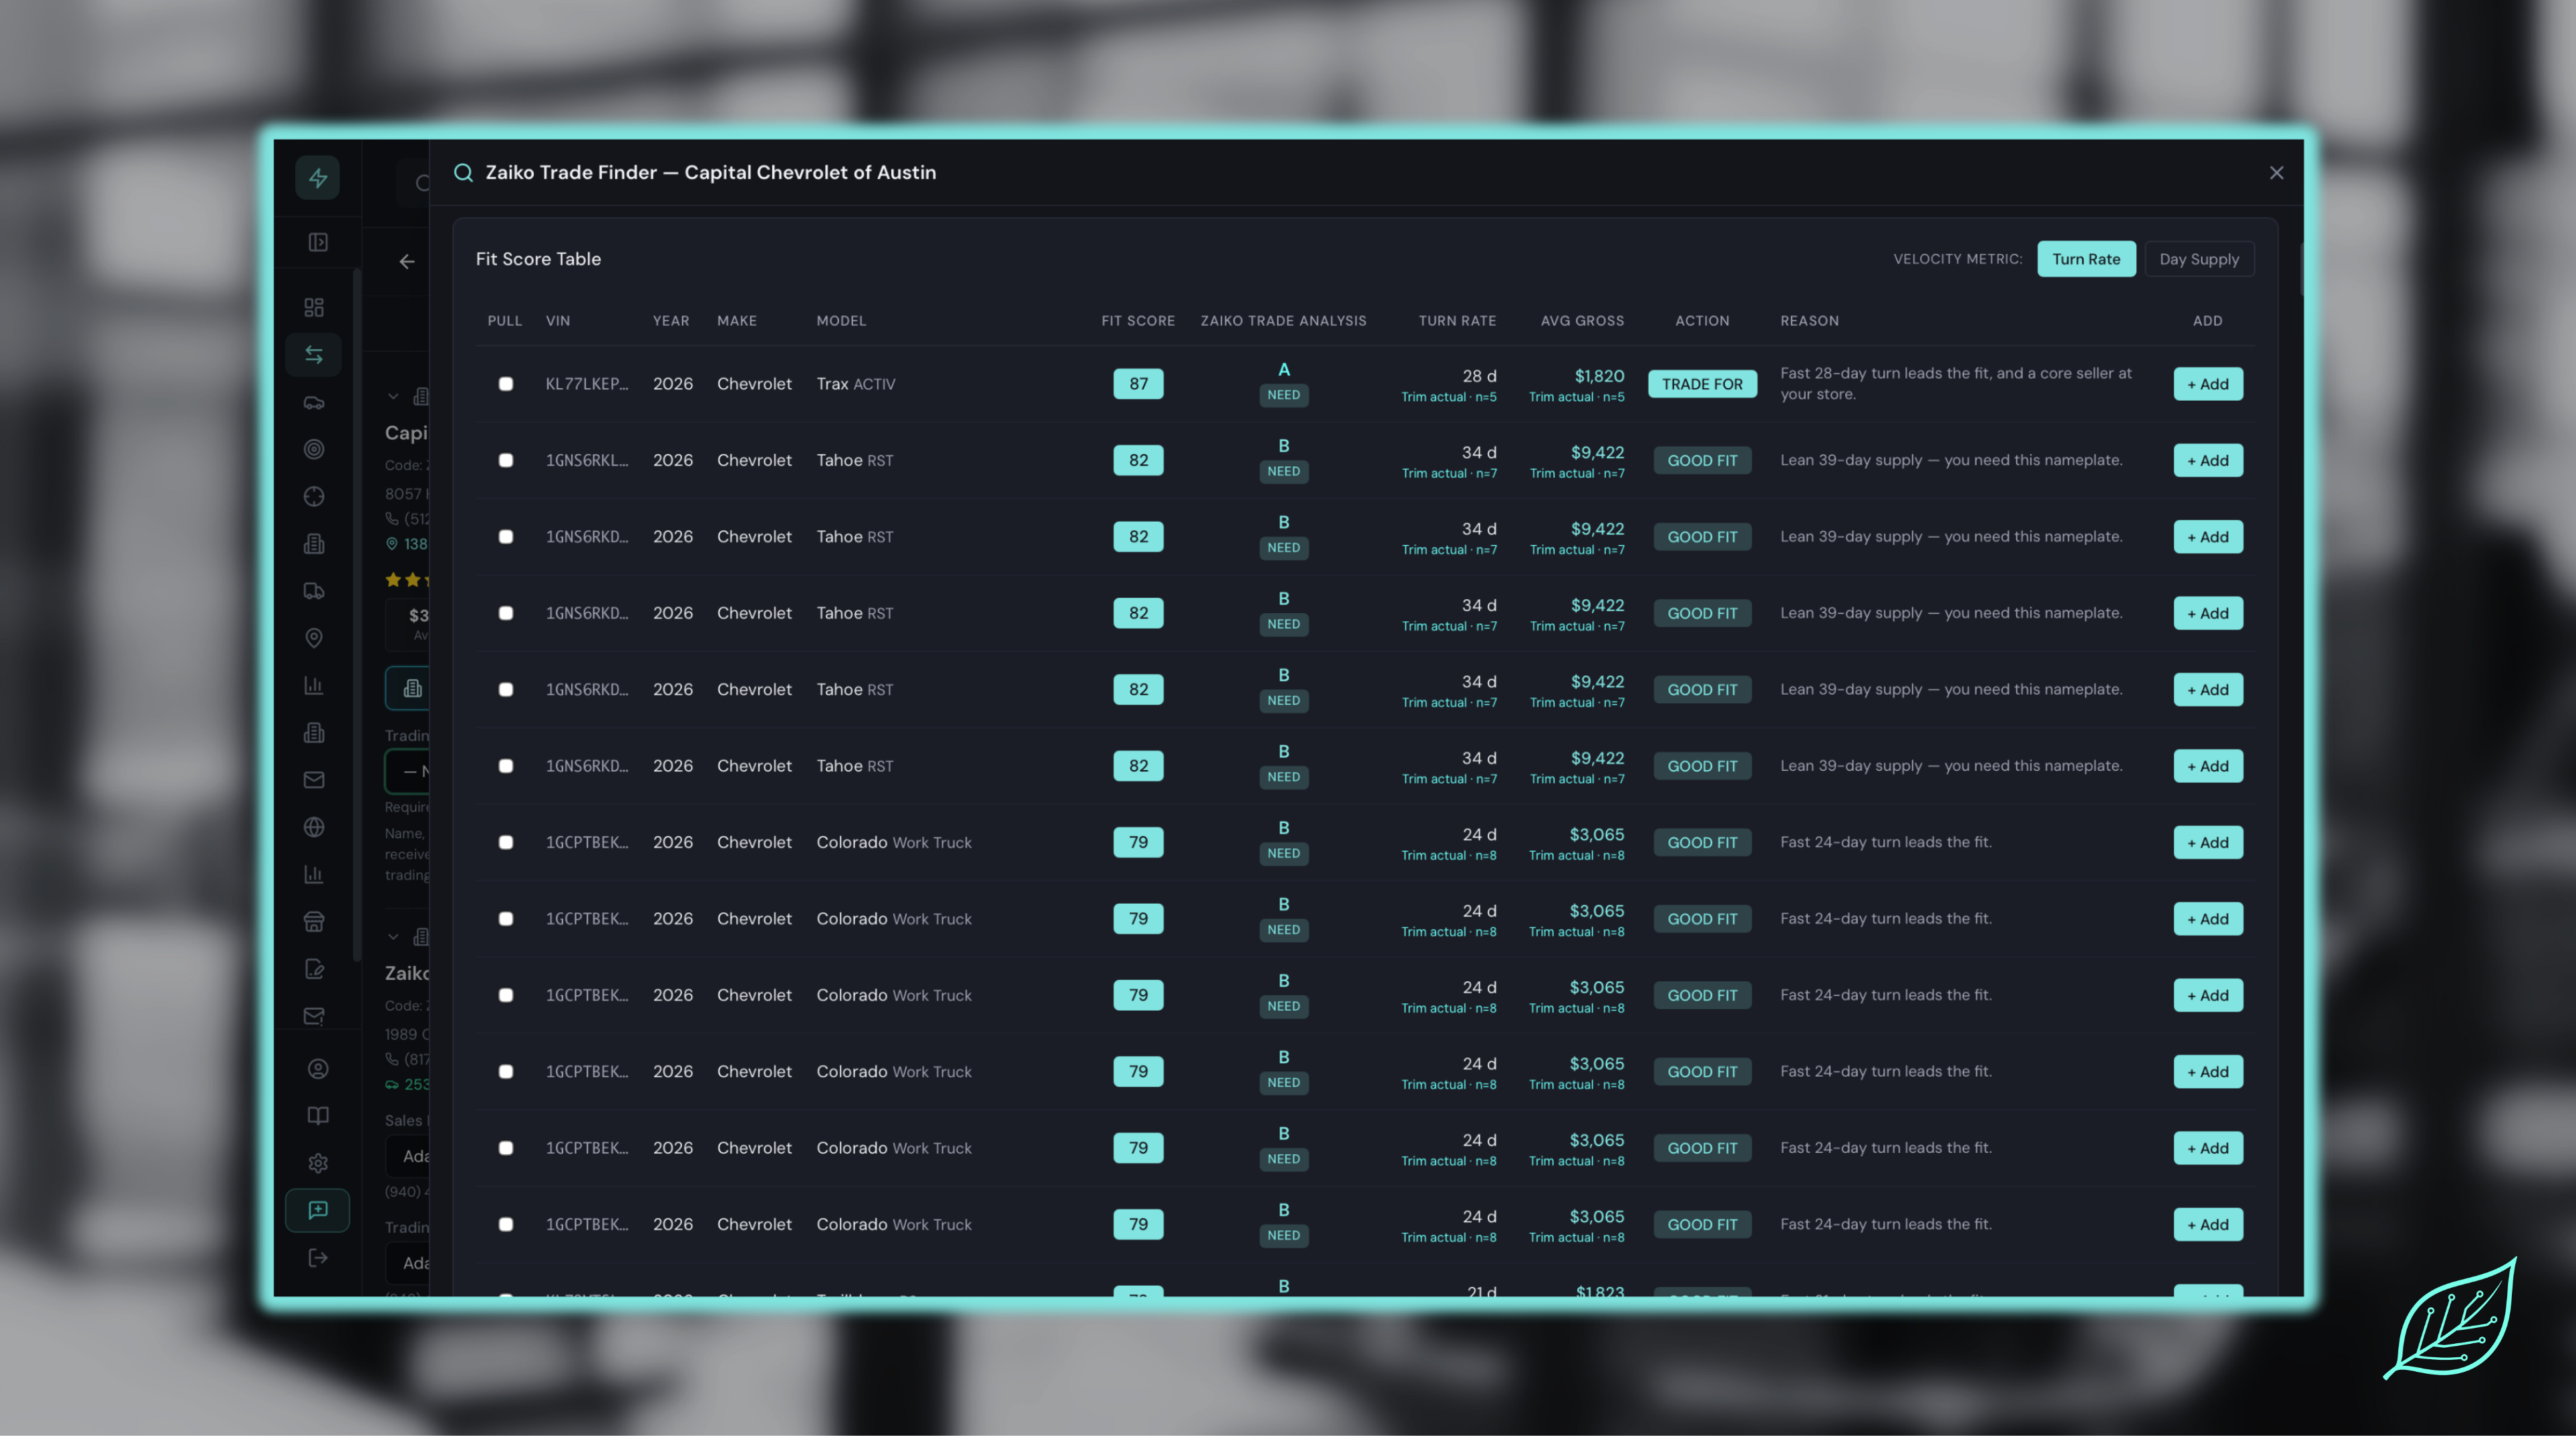Click the ZAIKO TRADE ANALYSIS column header
The image size is (2576, 1436).
(x=1283, y=321)
